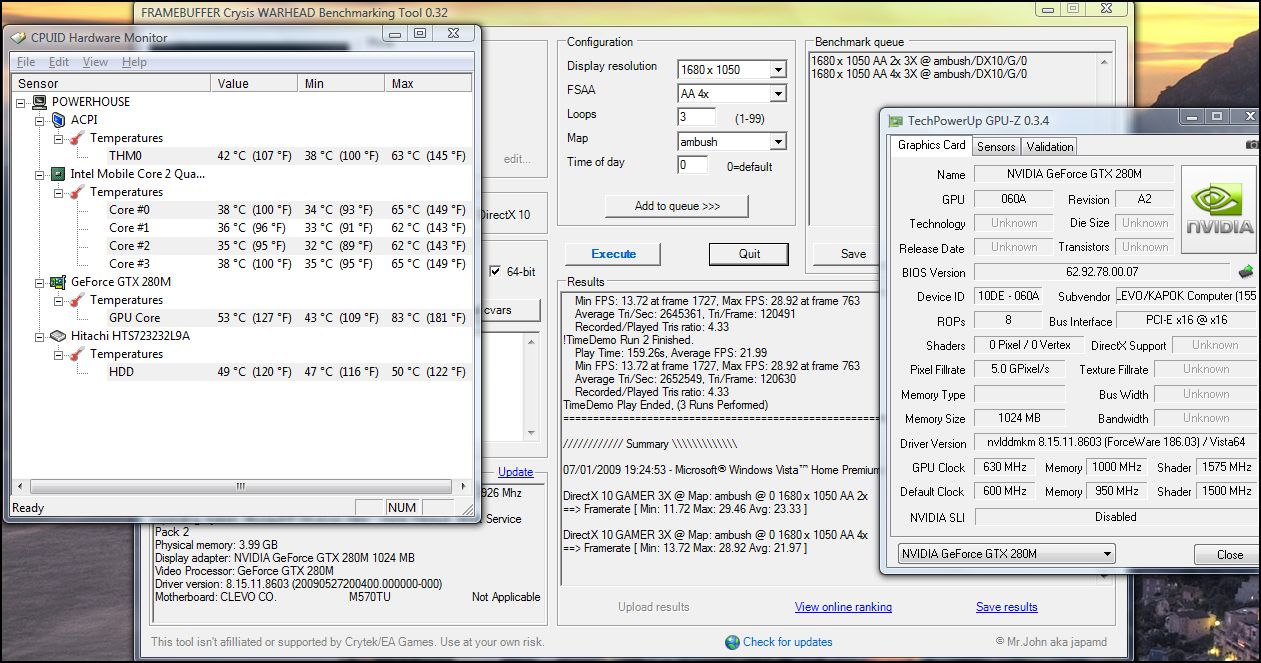This screenshot has height=663, width=1261.
Task: Open the Help menu in Hardware Monitor
Action: (x=134, y=62)
